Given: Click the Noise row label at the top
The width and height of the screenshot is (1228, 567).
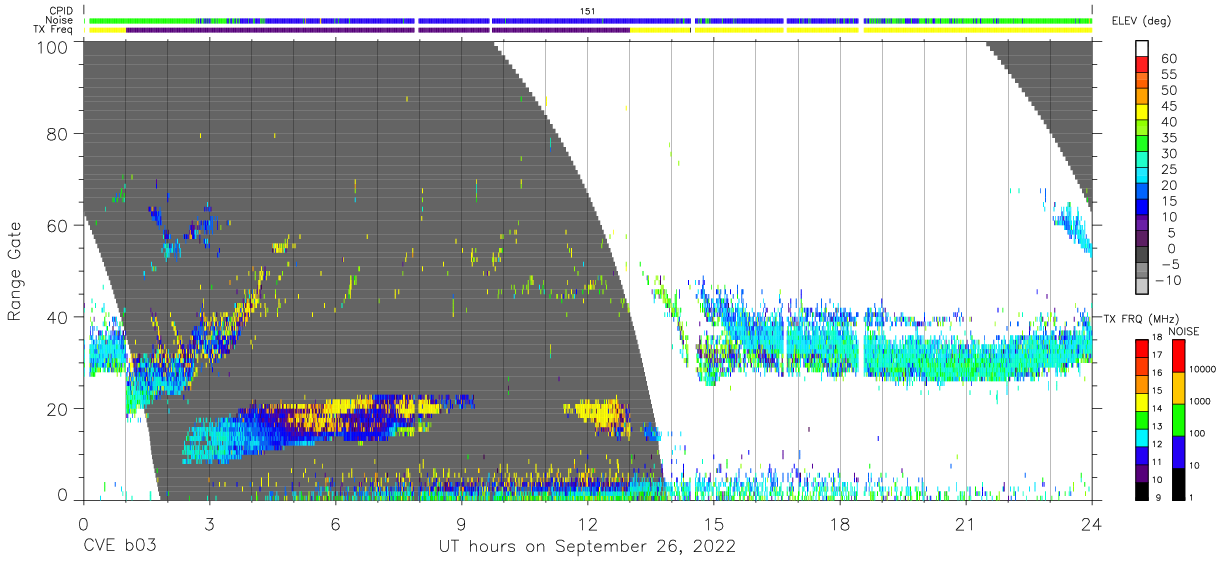Looking at the screenshot, I should (x=61, y=20).
